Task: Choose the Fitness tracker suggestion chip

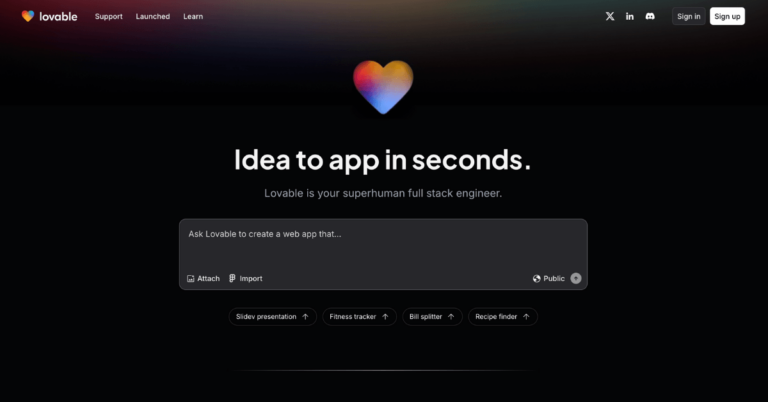Action: click(x=360, y=317)
